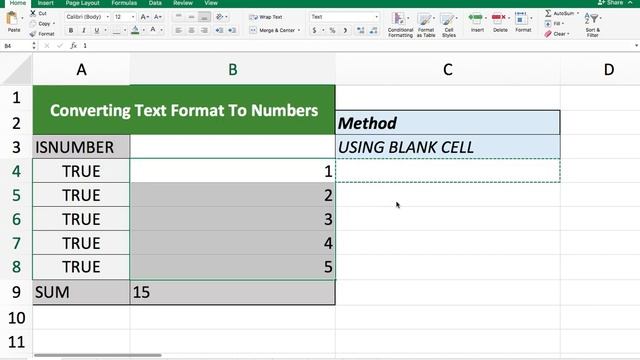Image resolution: width=640 pixels, height=360 pixels.
Task: Click the Copy icon
Action: pyautogui.click(x=33, y=24)
